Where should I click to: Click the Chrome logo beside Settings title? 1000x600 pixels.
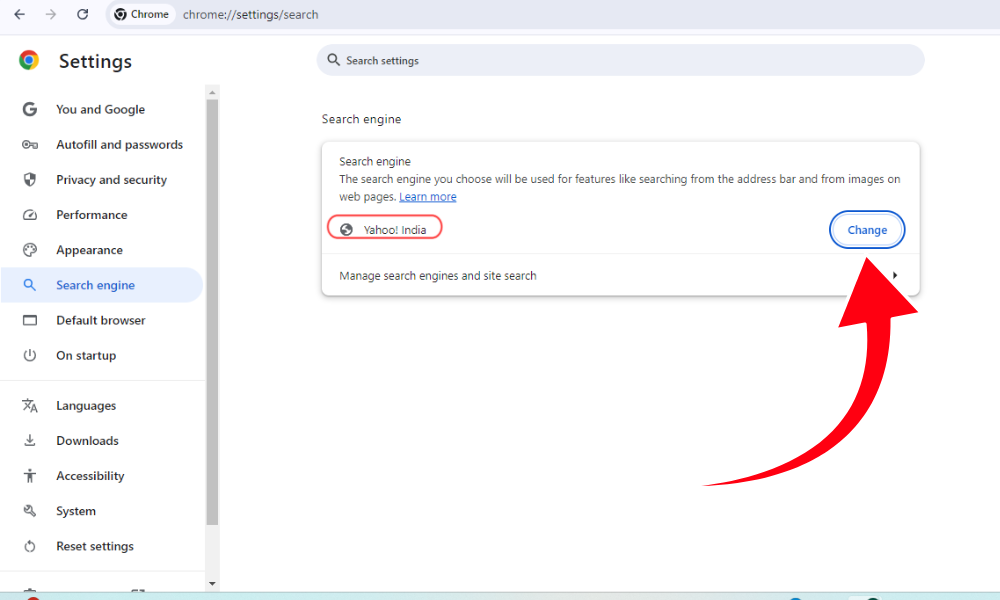coord(29,60)
